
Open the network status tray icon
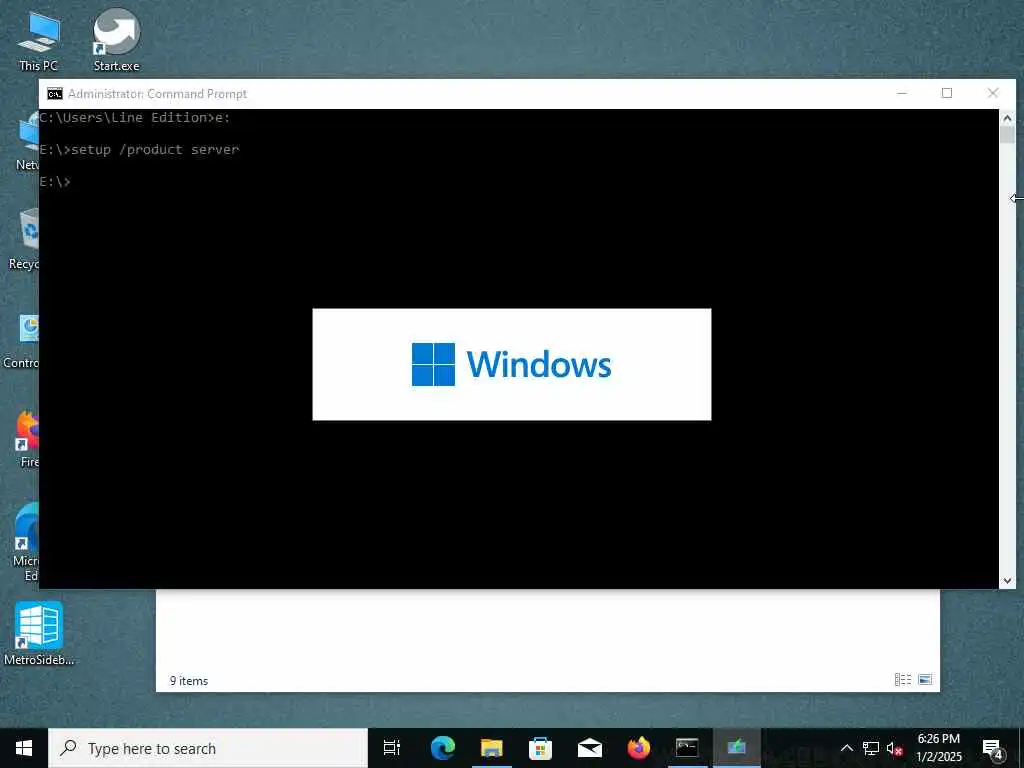pos(871,748)
